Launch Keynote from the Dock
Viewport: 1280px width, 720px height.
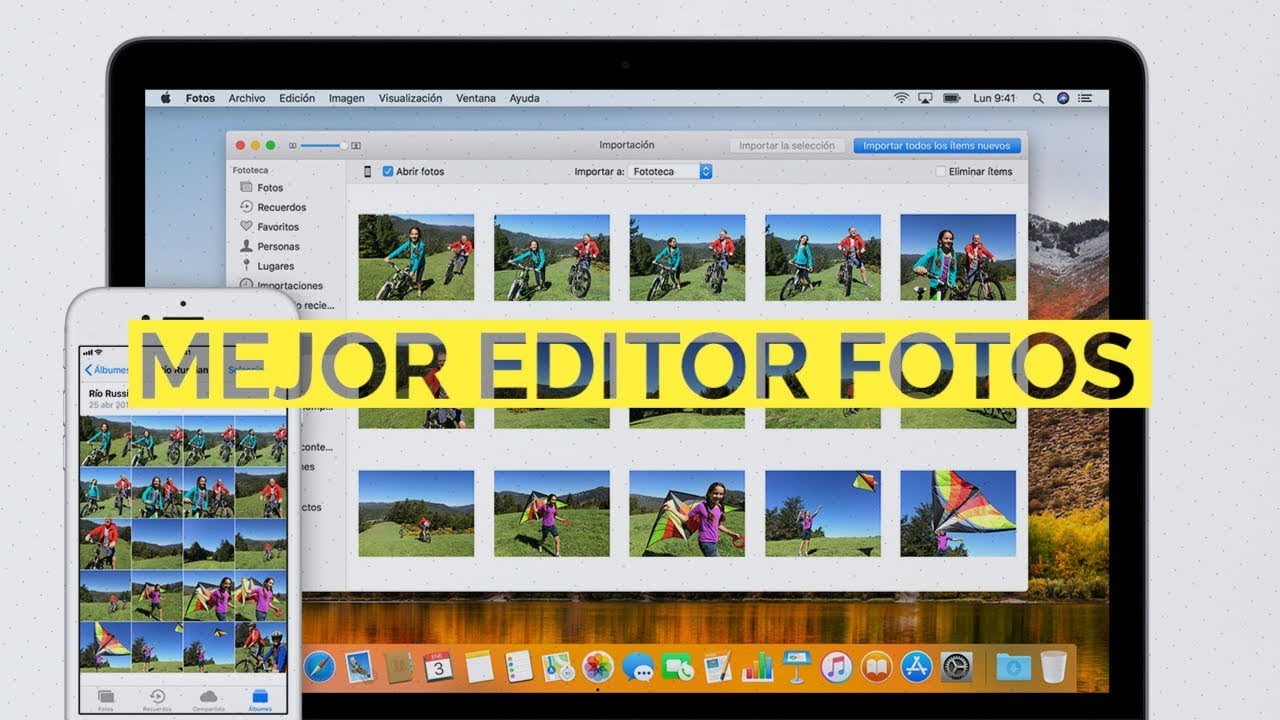tap(796, 666)
